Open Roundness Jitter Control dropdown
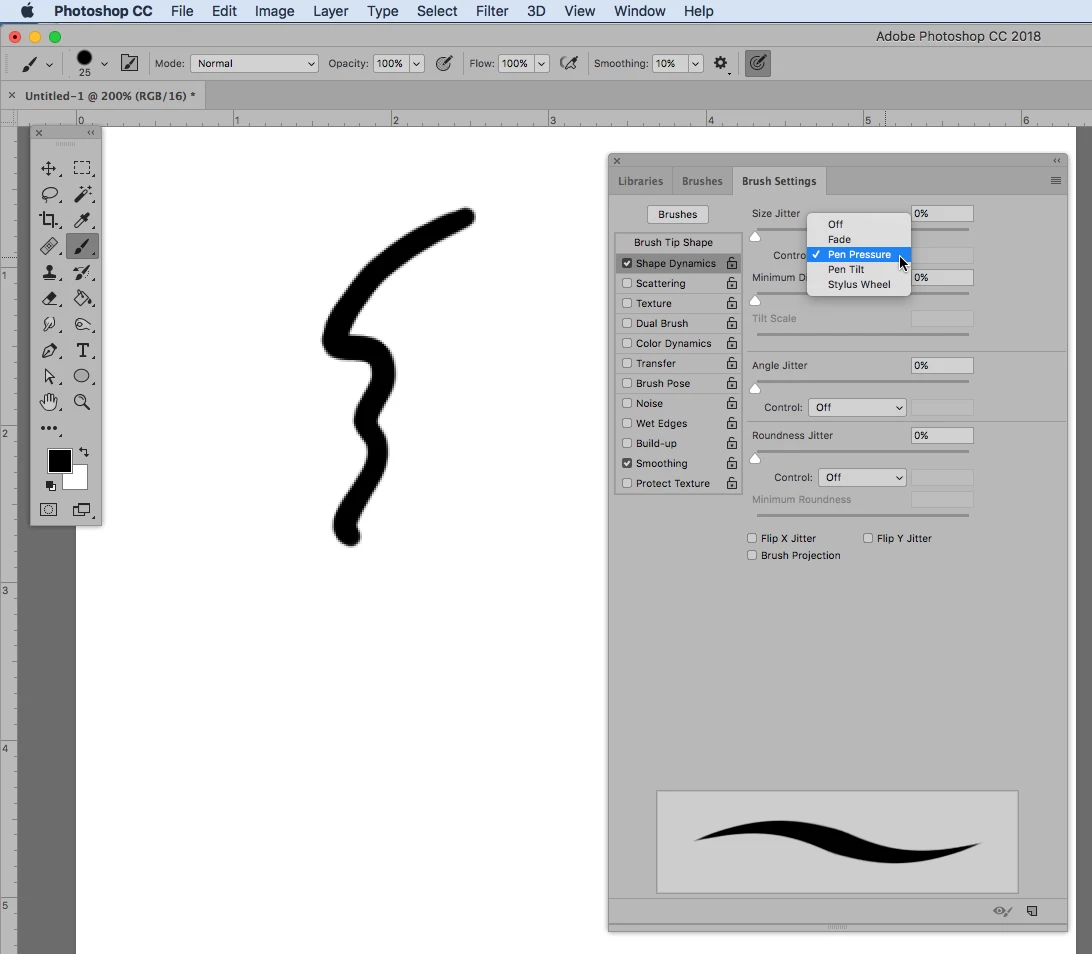Viewport: 1092px width, 954px height. [862, 477]
